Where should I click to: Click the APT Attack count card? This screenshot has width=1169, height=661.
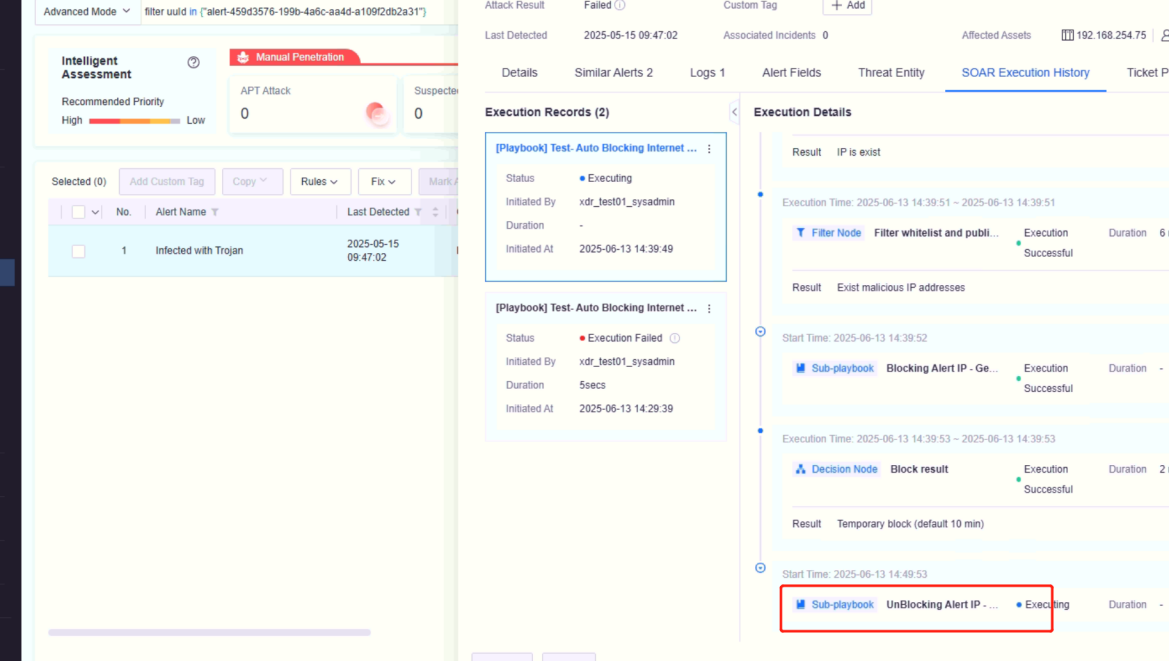point(312,104)
